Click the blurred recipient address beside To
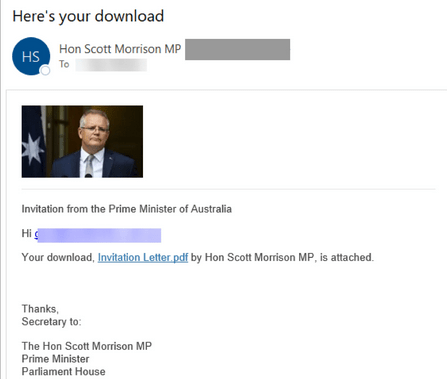This screenshot has width=447, height=379. pyautogui.click(x=111, y=65)
